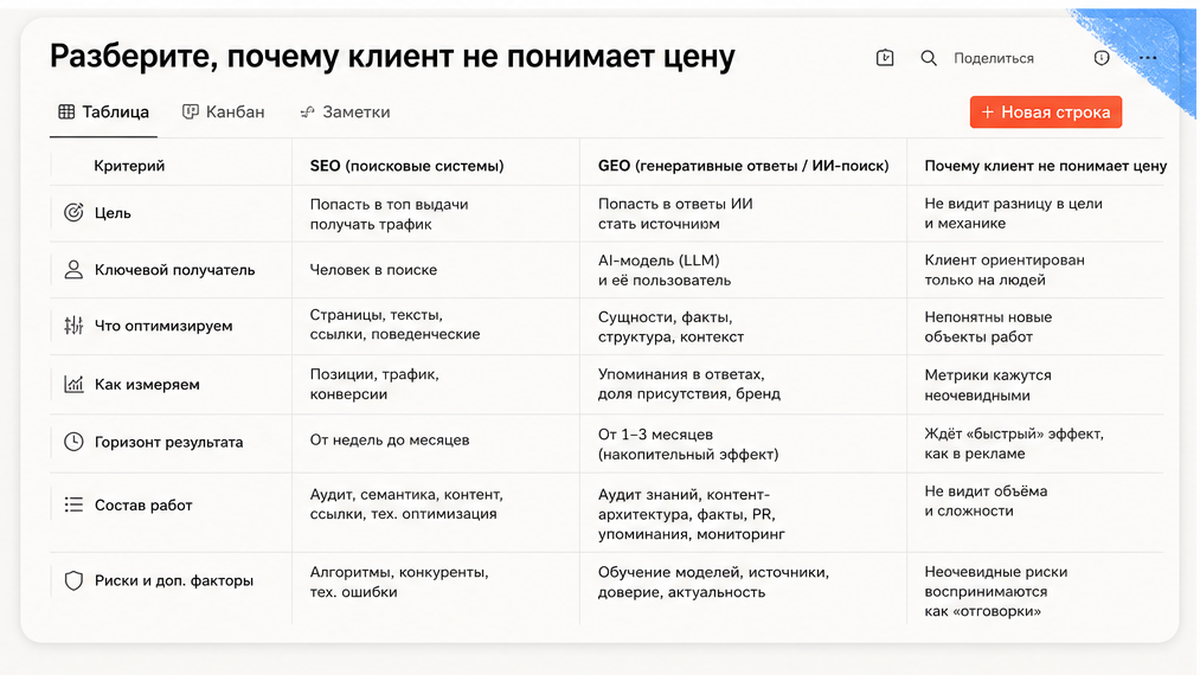Click the person icon for Ключевой получатель
Viewport: 1200px width, 675px height.
click(x=73, y=270)
